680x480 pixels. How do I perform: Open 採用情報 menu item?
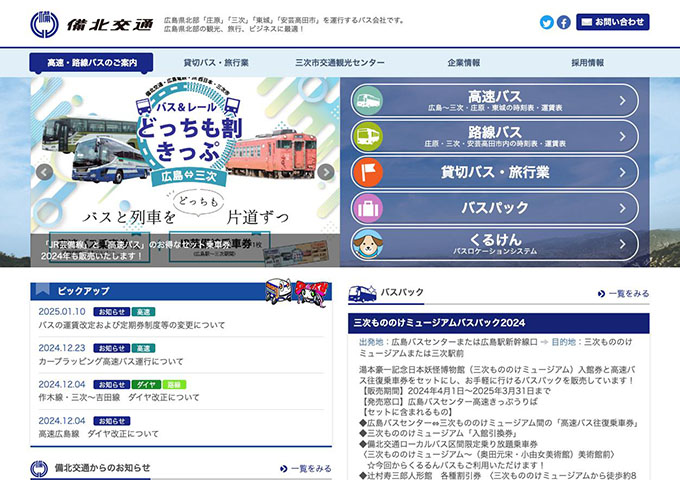tap(587, 63)
